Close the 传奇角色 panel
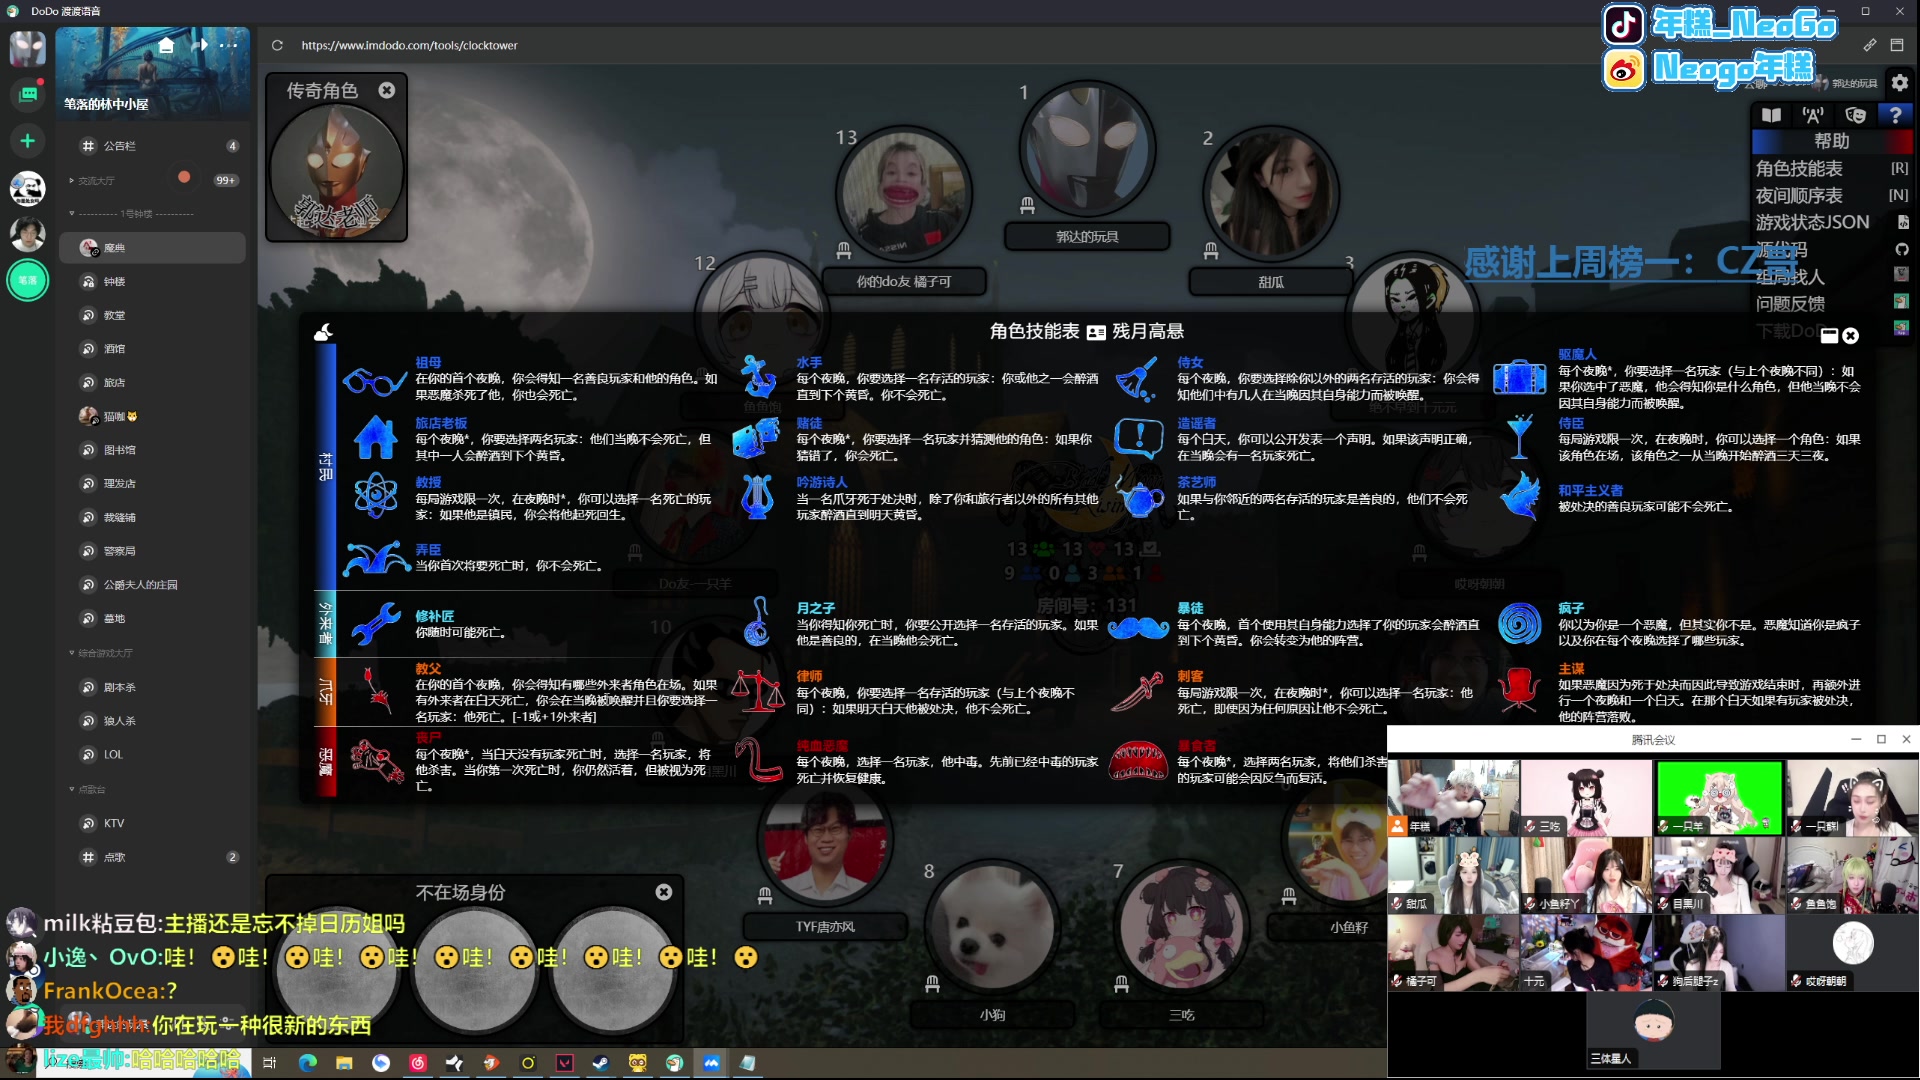The width and height of the screenshot is (1920, 1080). (387, 90)
